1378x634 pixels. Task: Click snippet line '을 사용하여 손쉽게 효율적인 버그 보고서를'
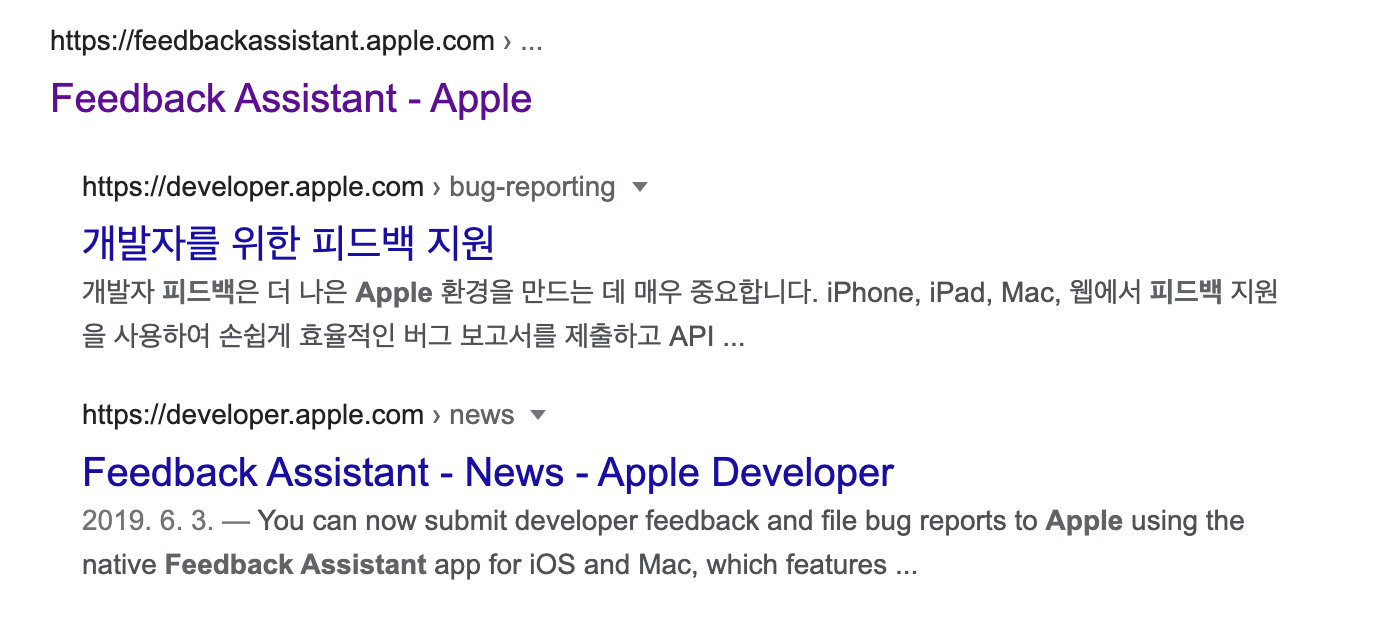coord(414,337)
